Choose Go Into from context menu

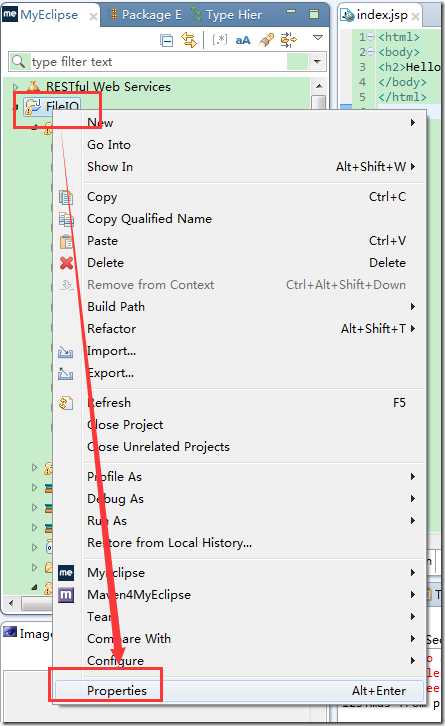(x=239, y=145)
